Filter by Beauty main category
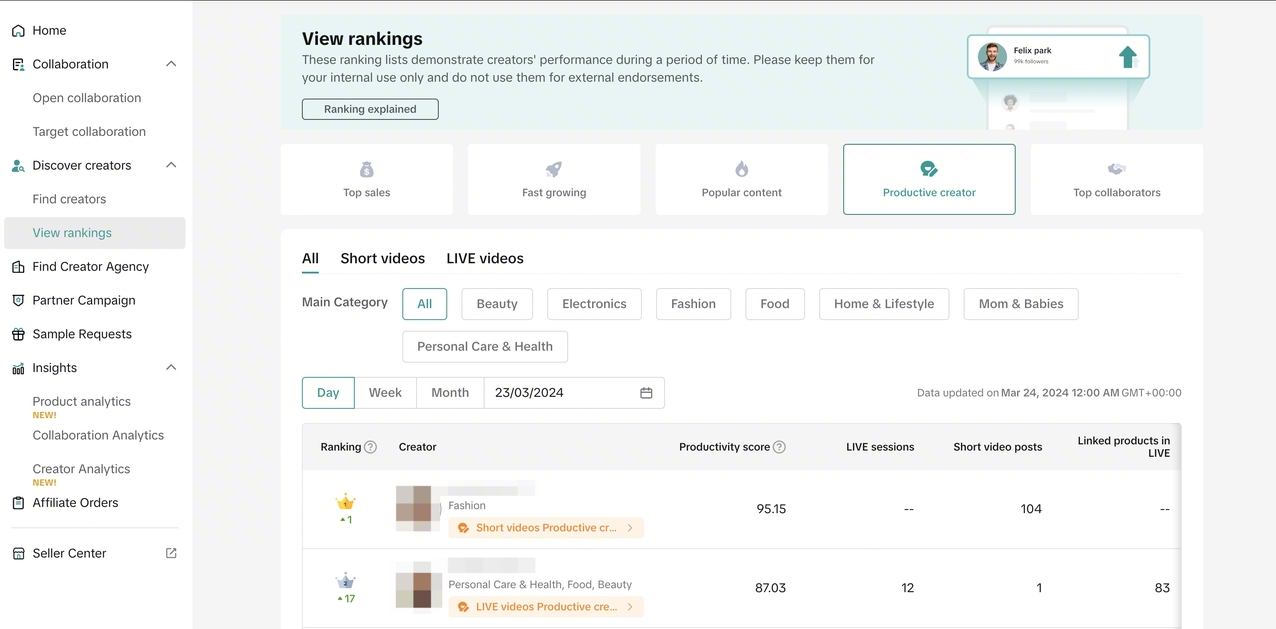 click(497, 304)
